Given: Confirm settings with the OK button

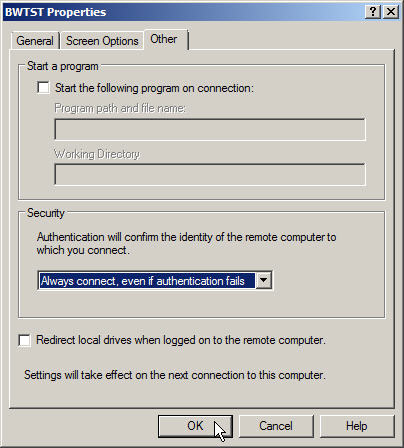Looking at the screenshot, I should [x=195, y=426].
